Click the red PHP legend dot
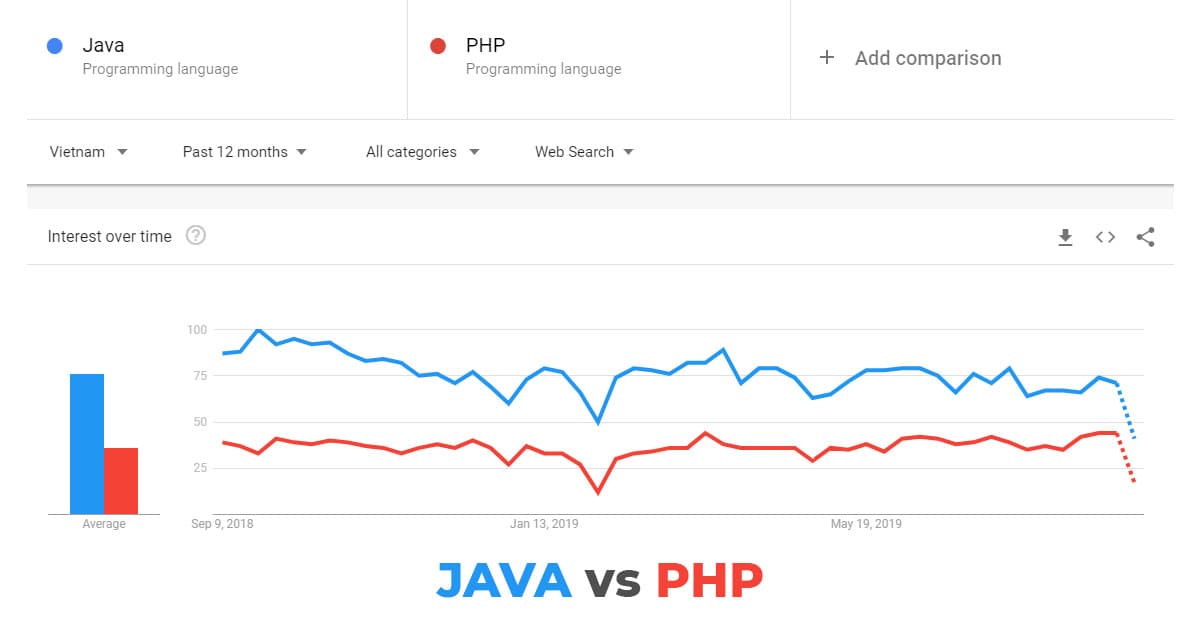 pos(438,44)
